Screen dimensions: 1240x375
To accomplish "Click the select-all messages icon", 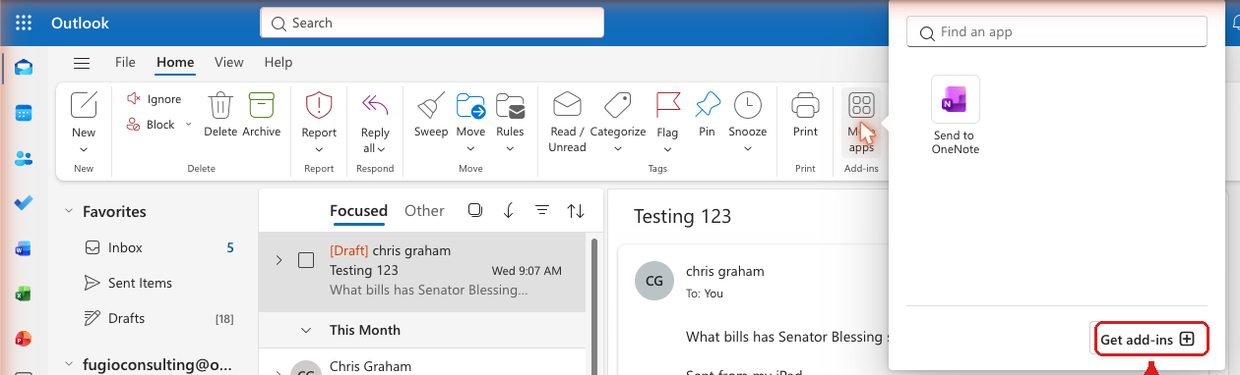I will [475, 210].
